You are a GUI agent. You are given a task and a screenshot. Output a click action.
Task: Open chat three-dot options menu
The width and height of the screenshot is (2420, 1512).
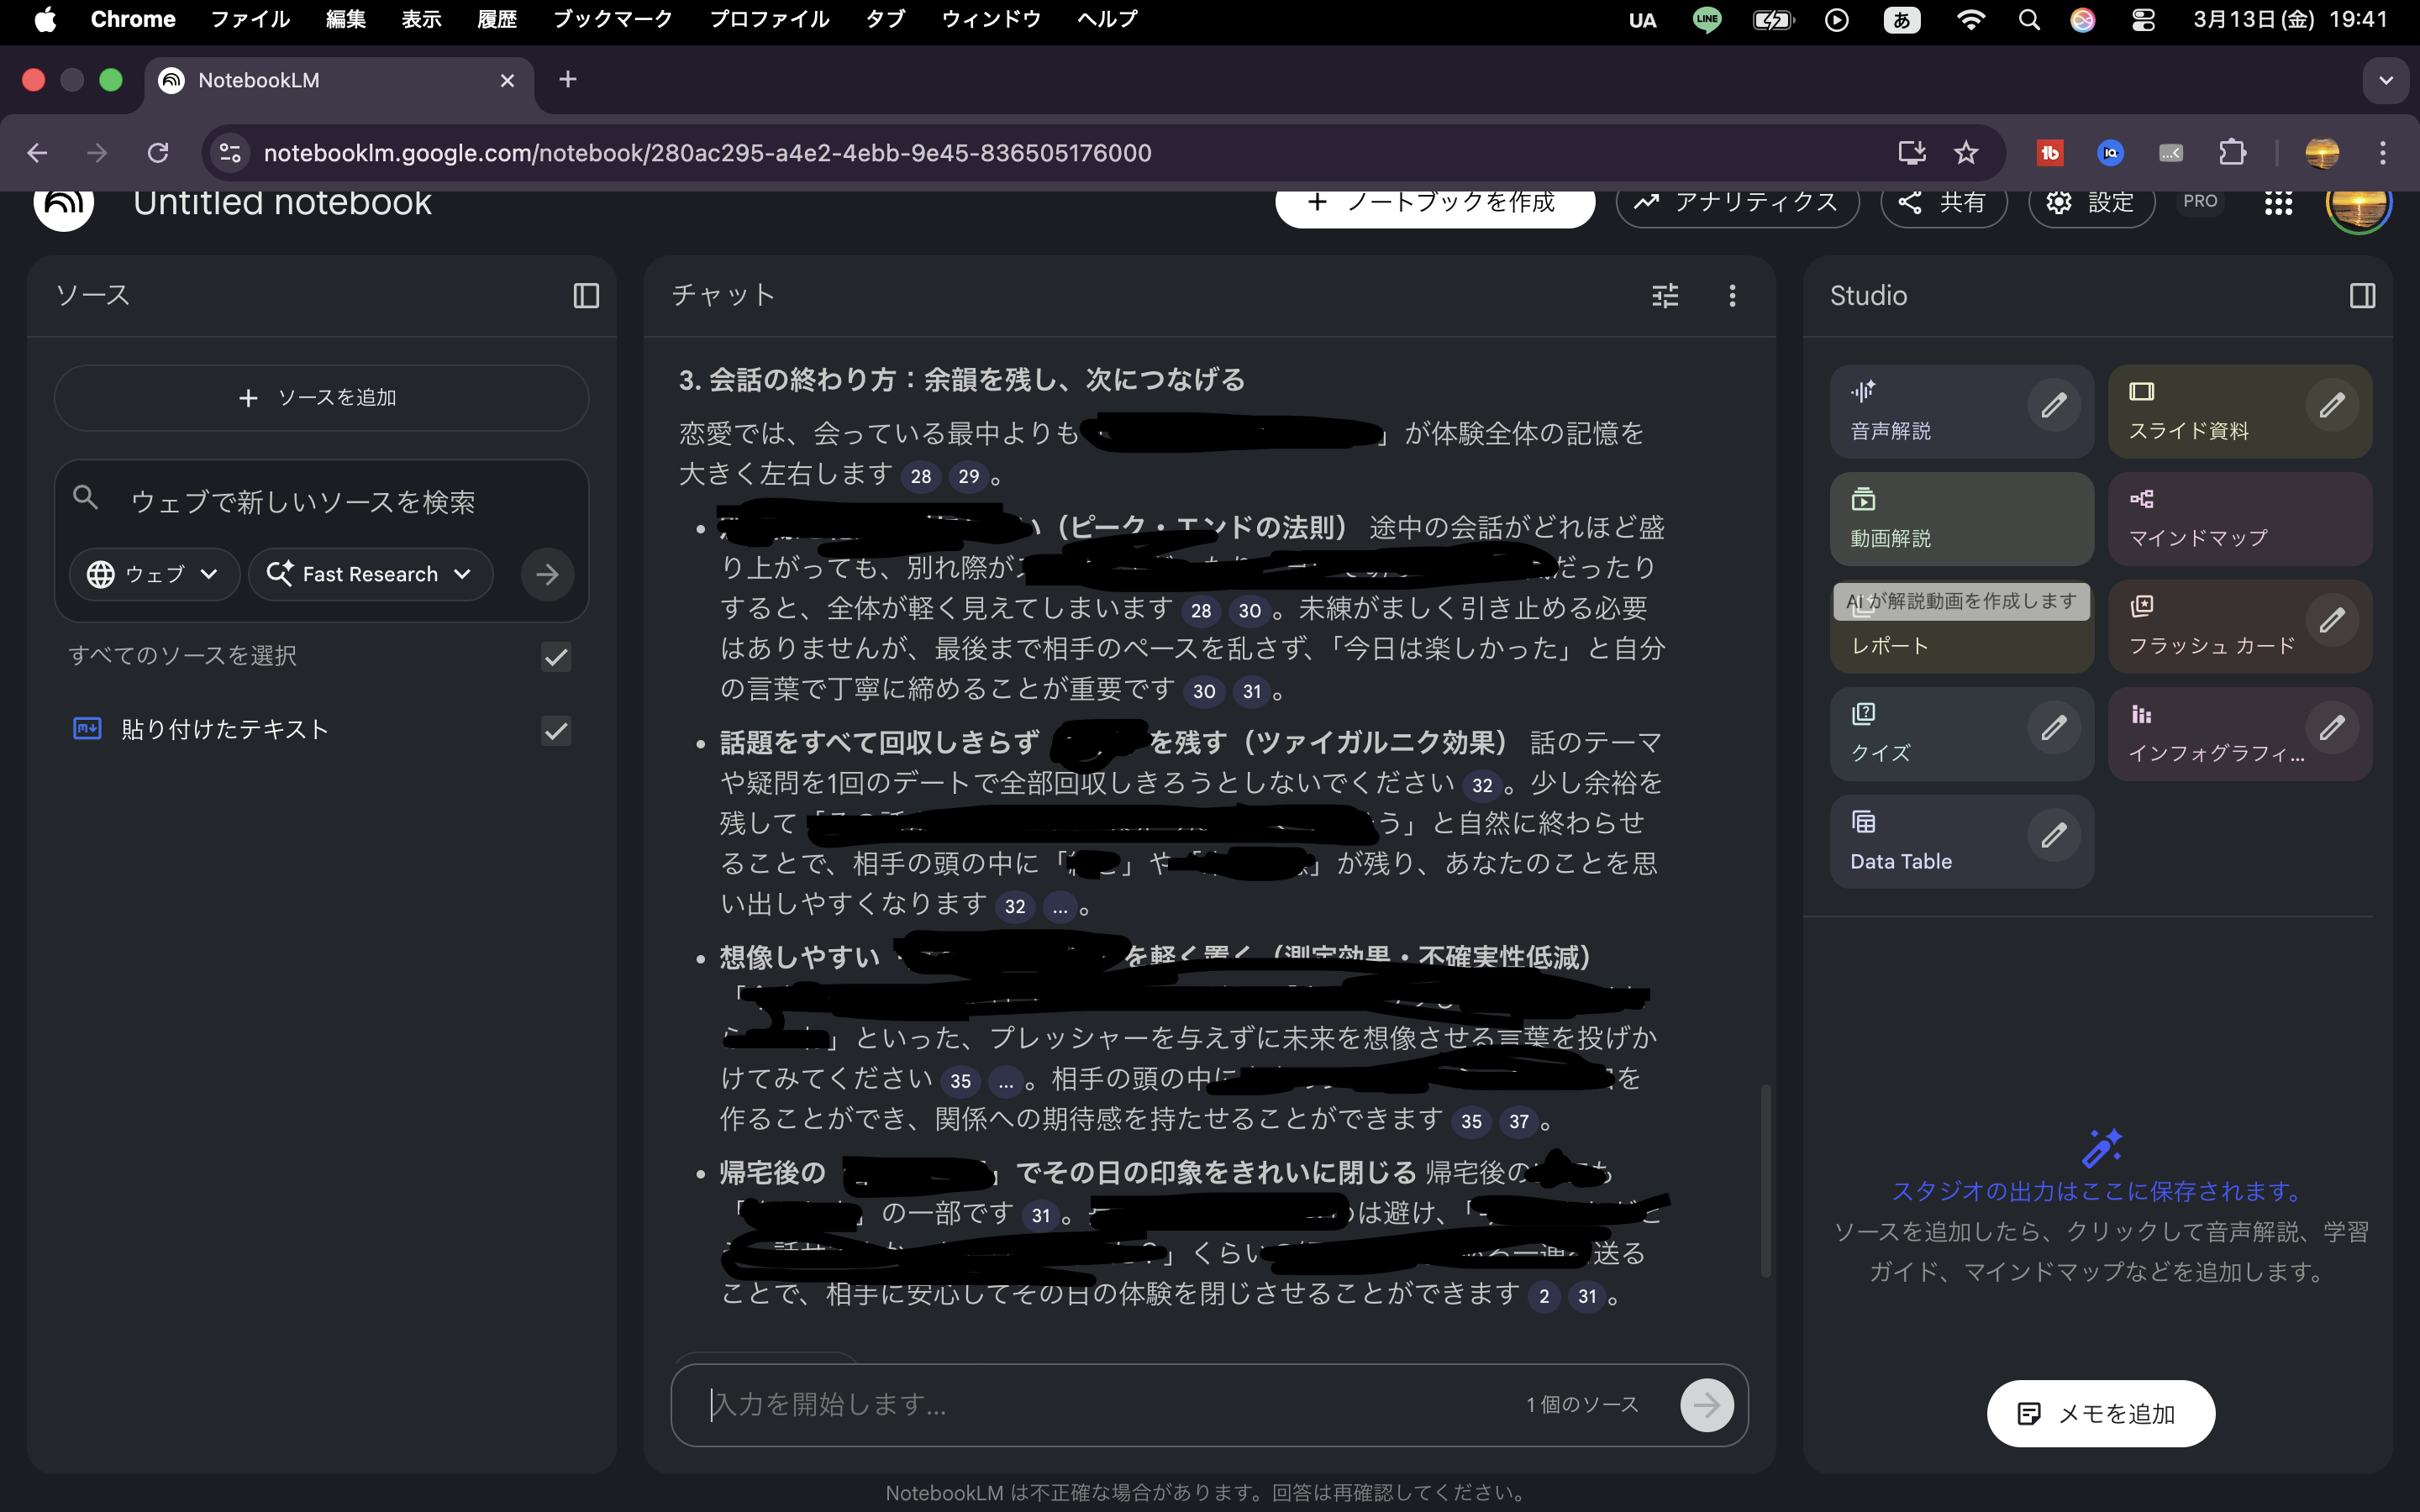tap(1732, 296)
